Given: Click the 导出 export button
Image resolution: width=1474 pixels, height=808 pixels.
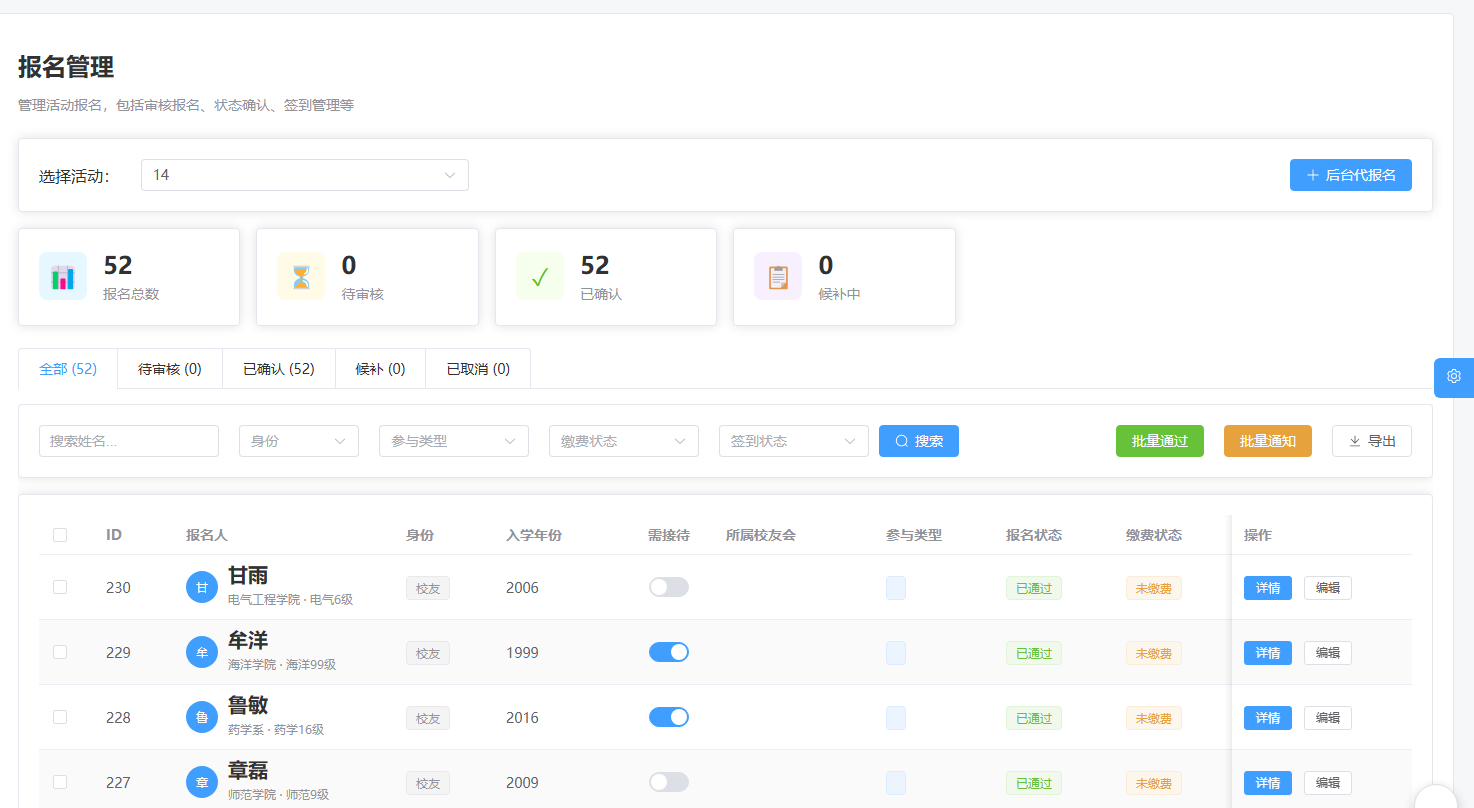Looking at the screenshot, I should point(1372,441).
